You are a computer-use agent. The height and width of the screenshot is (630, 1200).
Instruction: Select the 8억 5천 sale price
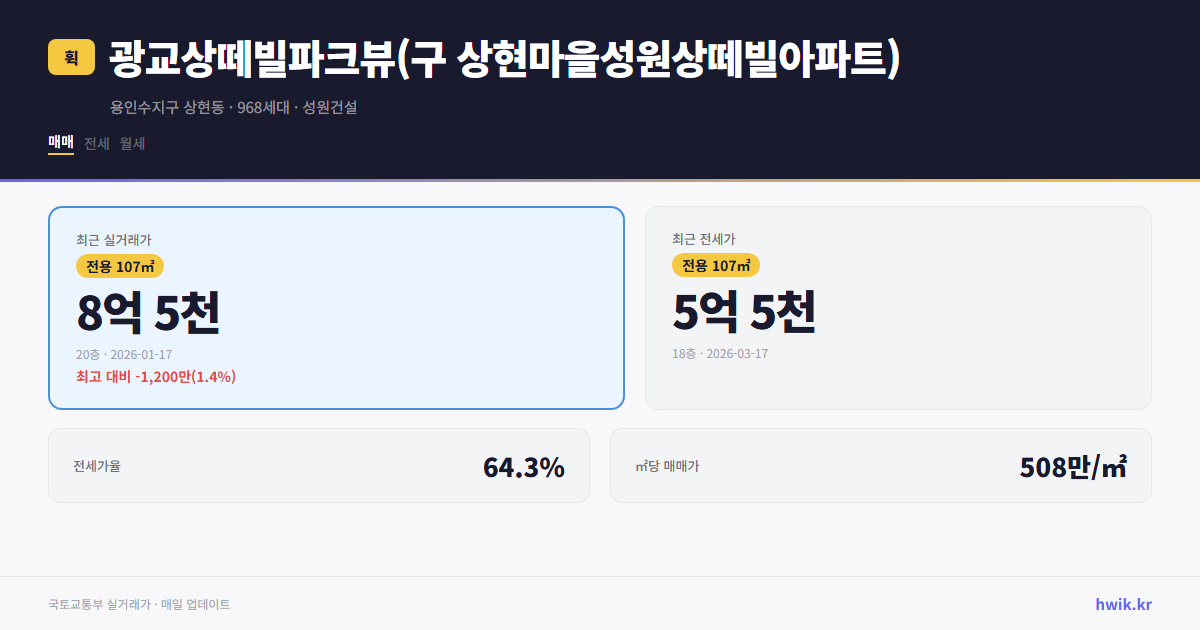[x=149, y=312]
